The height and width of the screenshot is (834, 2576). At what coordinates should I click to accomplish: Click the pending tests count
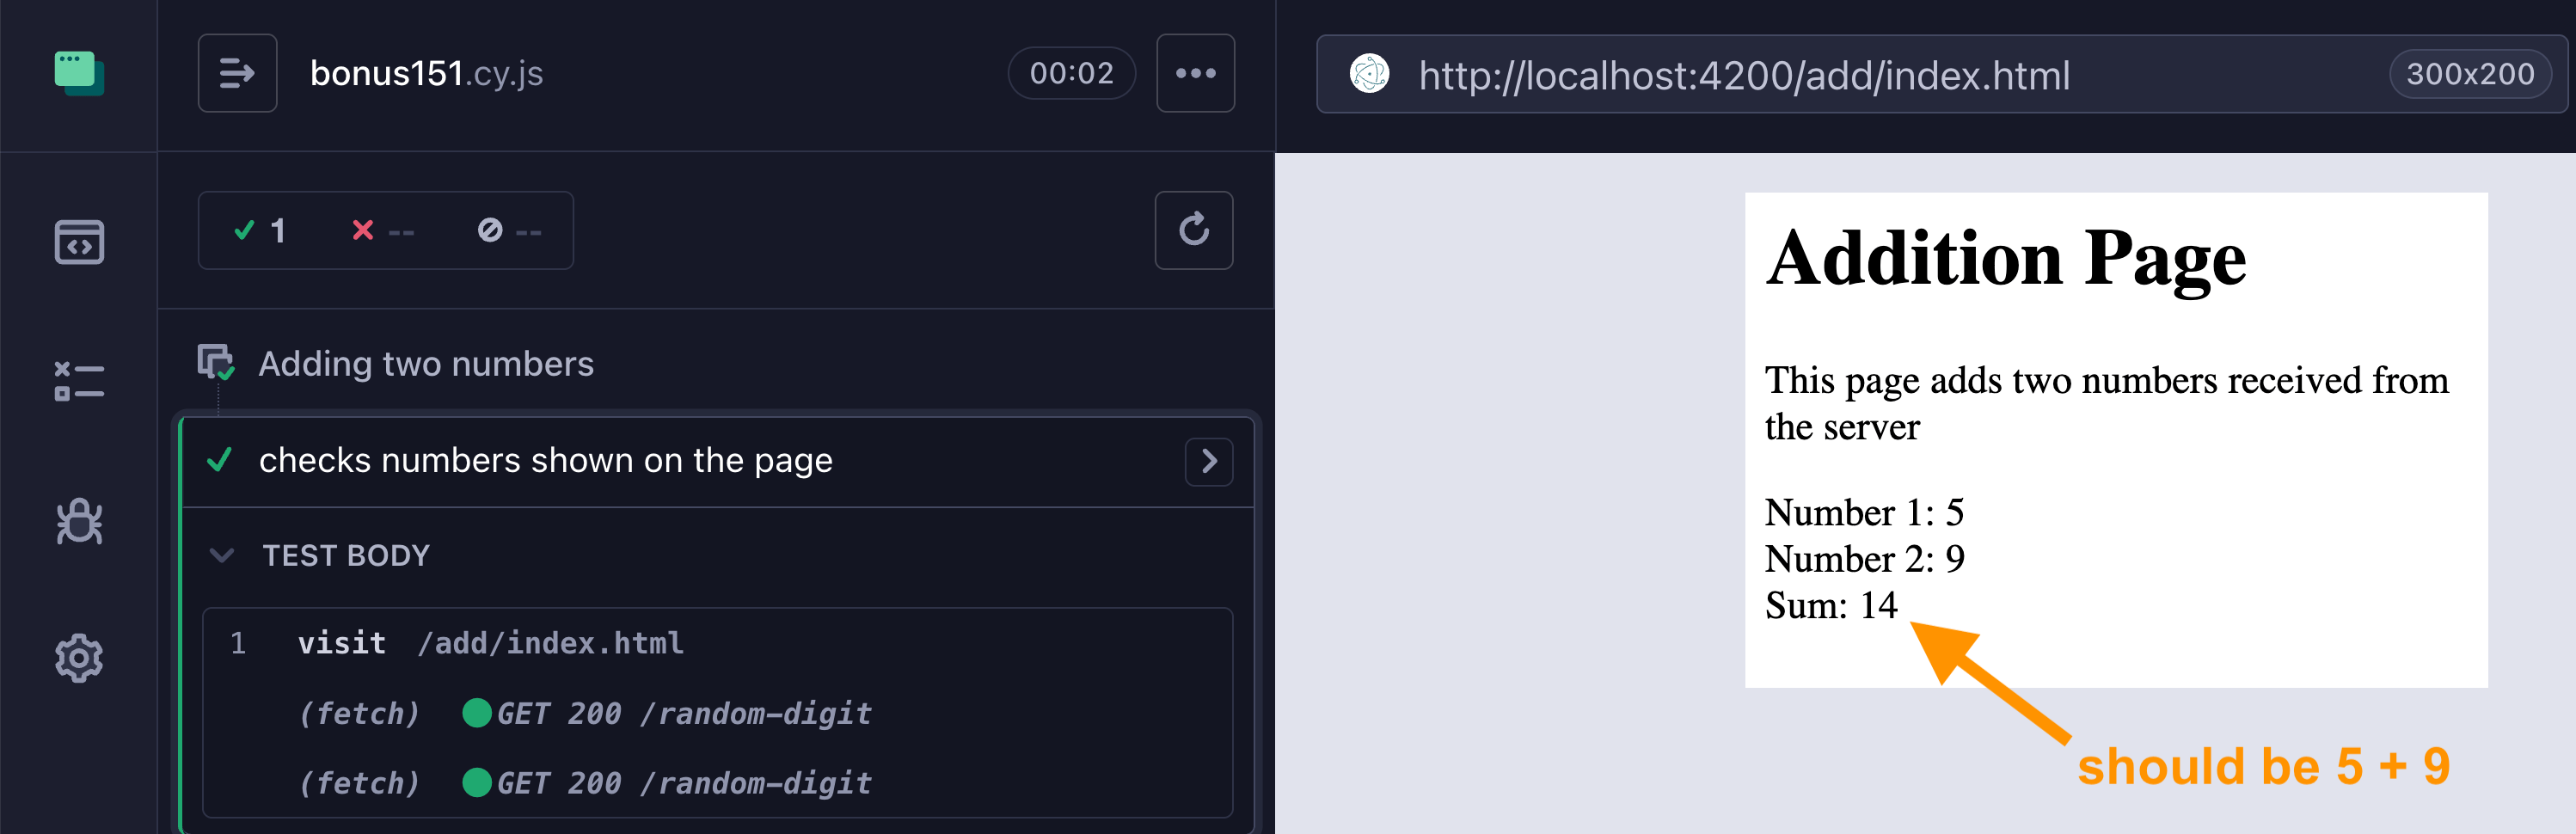(509, 231)
